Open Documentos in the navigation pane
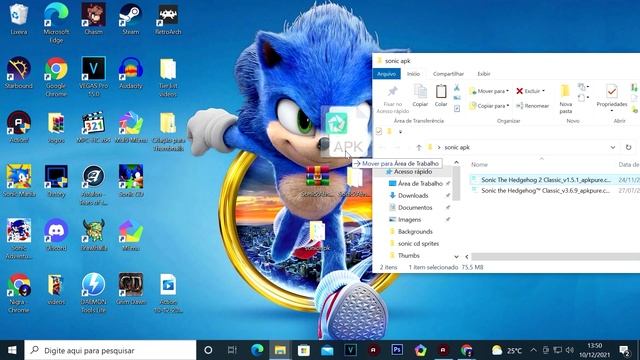Screen dimensions: 640x360 tap(414, 207)
